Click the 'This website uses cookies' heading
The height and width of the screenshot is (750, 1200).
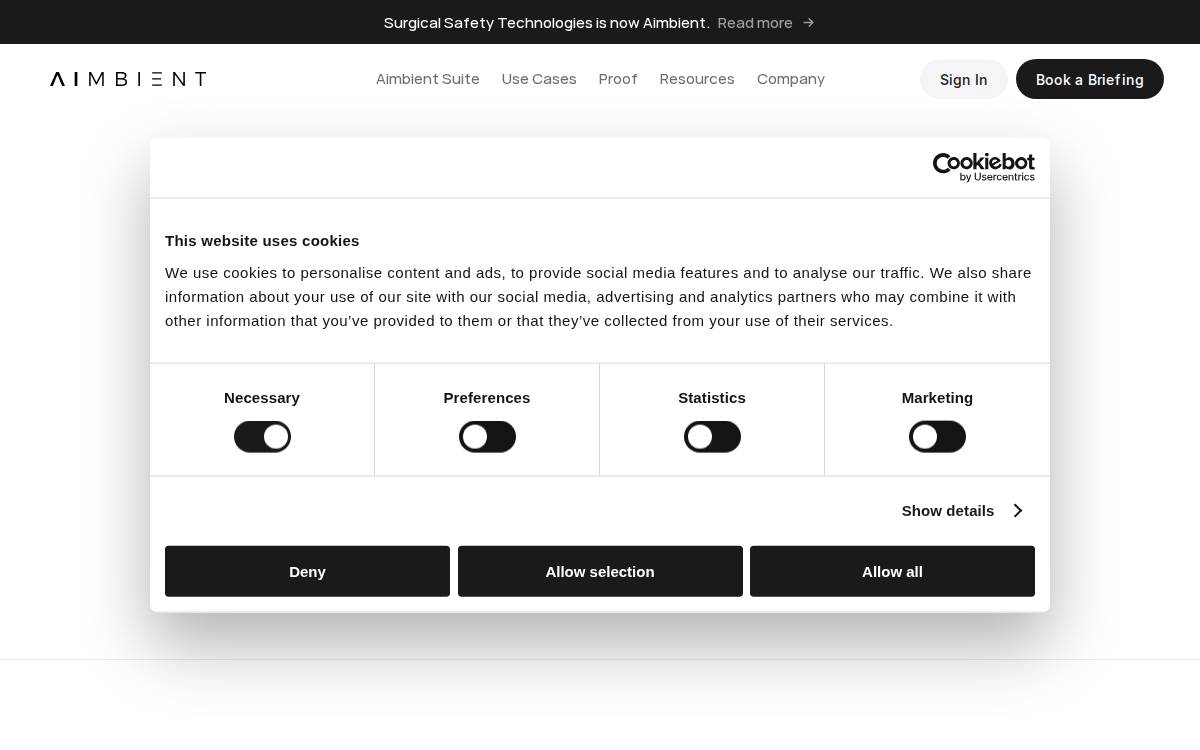[262, 241]
